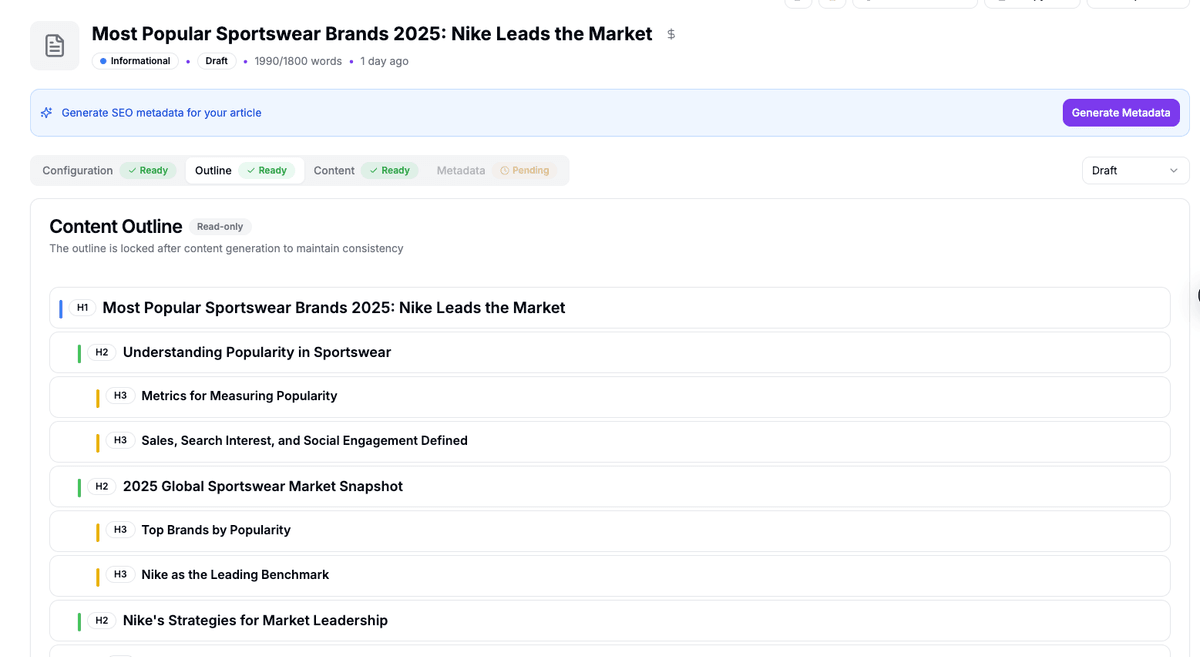Click the H2 badge for Understanding Popularity in Sportswear
1200x657 pixels.
(x=102, y=353)
